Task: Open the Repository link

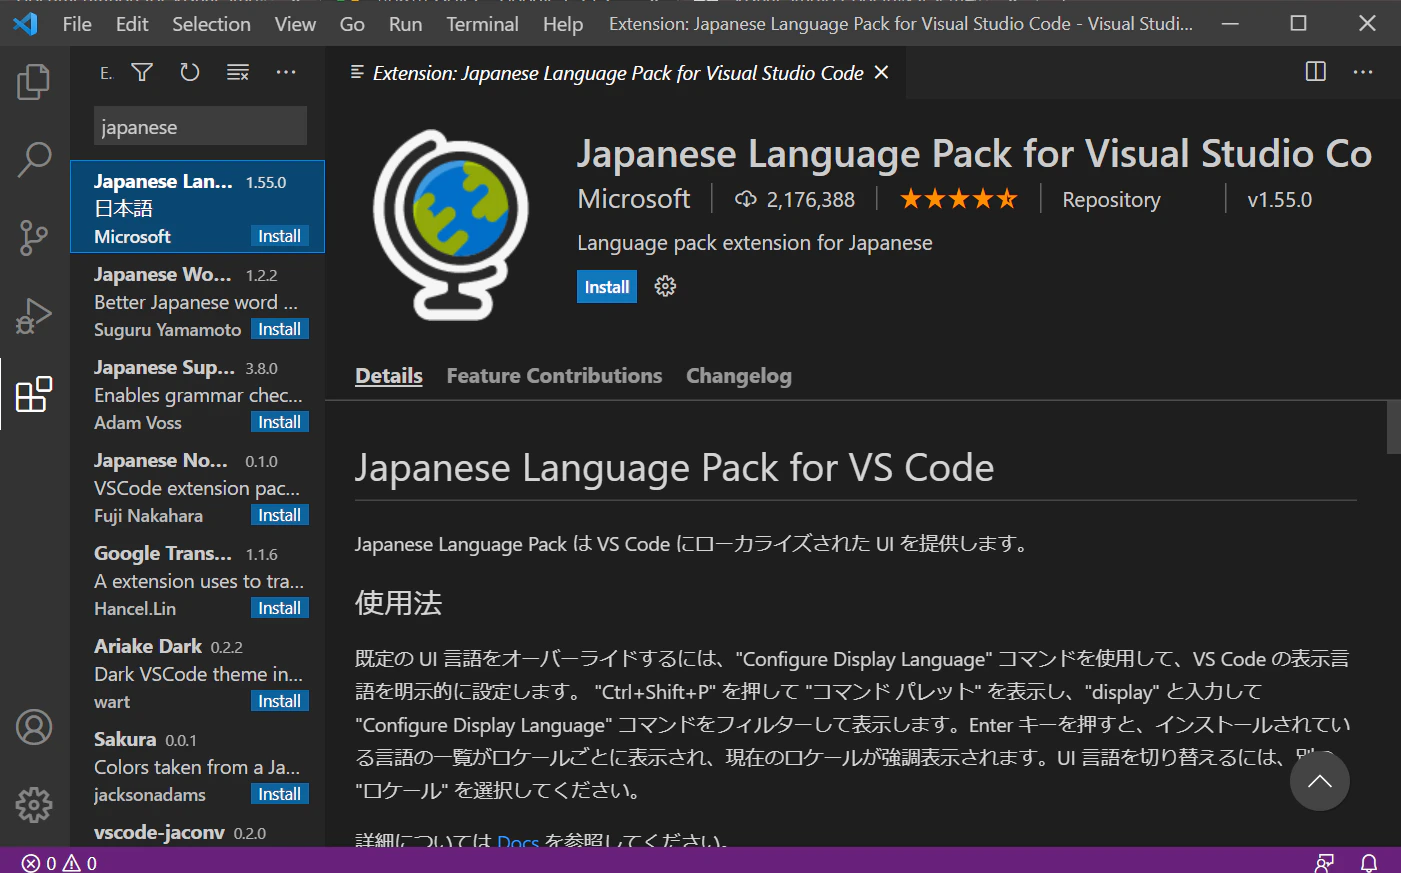Action: pos(1111,200)
